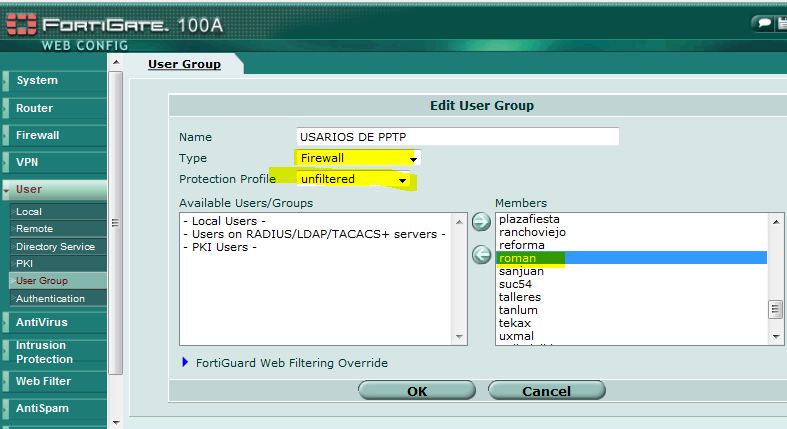Viewport: 787px width, 429px height.
Task: Click the FortiGate logo icon
Action: (21, 25)
